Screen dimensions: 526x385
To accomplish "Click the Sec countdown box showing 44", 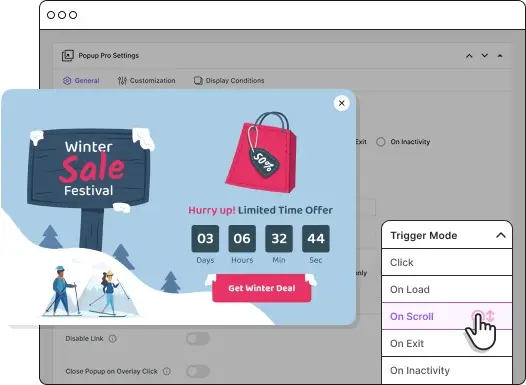I will pyautogui.click(x=316, y=238).
